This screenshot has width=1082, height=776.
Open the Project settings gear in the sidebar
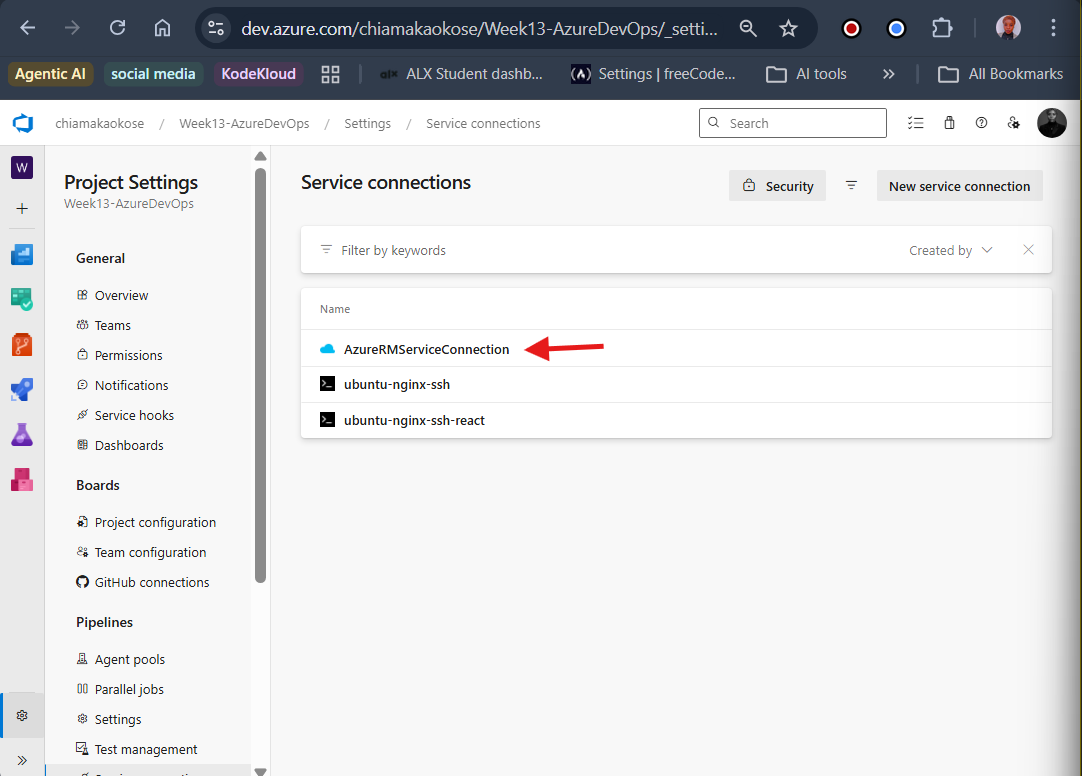pos(22,716)
